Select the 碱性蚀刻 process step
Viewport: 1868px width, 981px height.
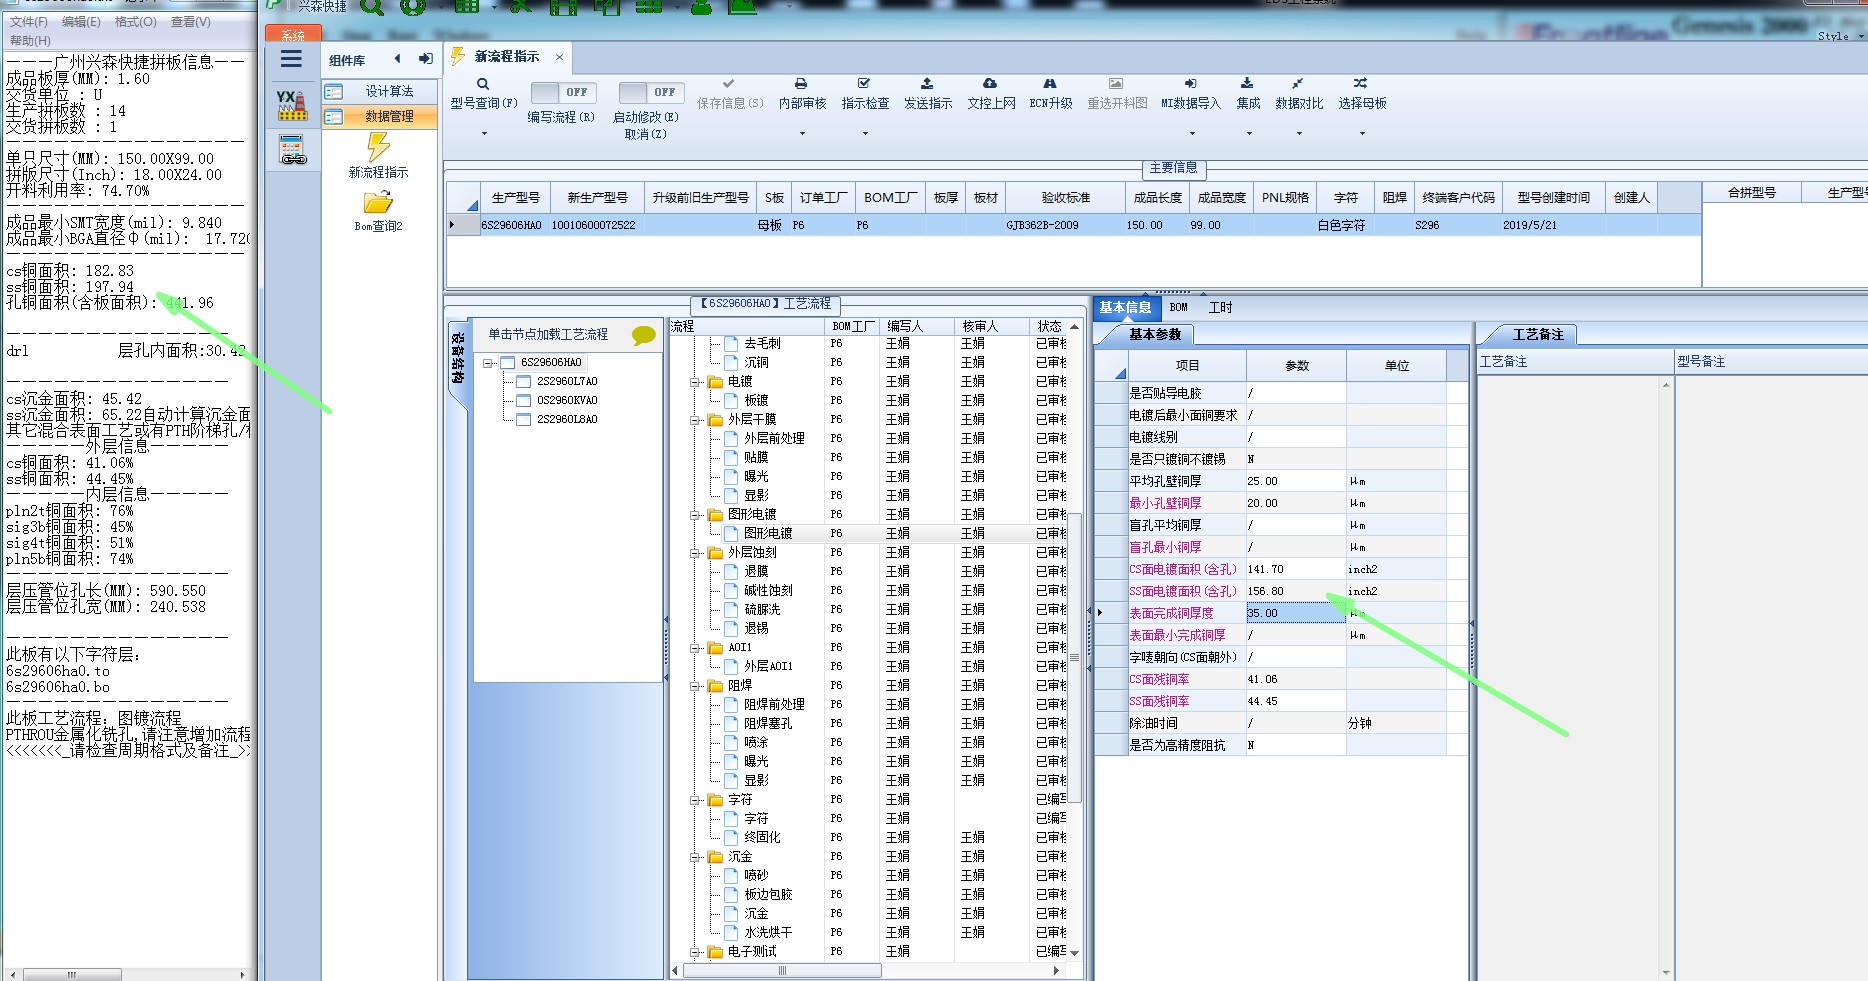pyautogui.click(x=768, y=591)
